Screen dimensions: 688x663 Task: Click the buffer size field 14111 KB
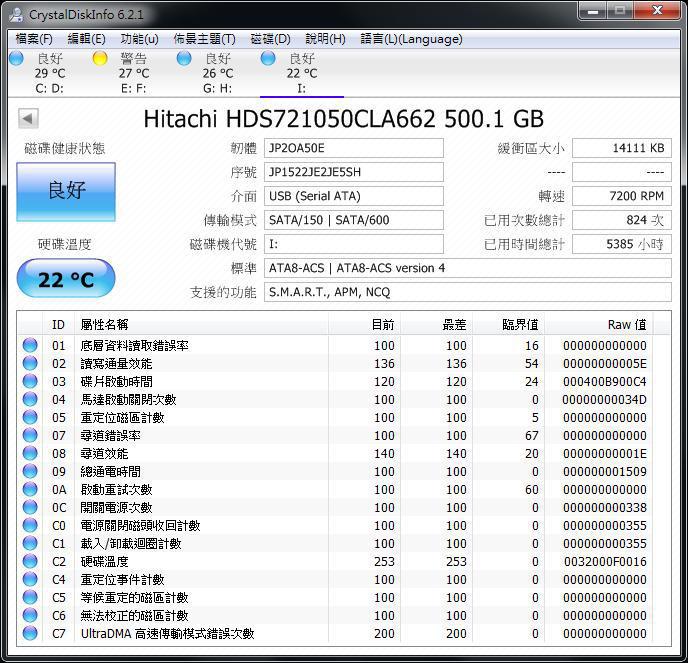pos(622,148)
